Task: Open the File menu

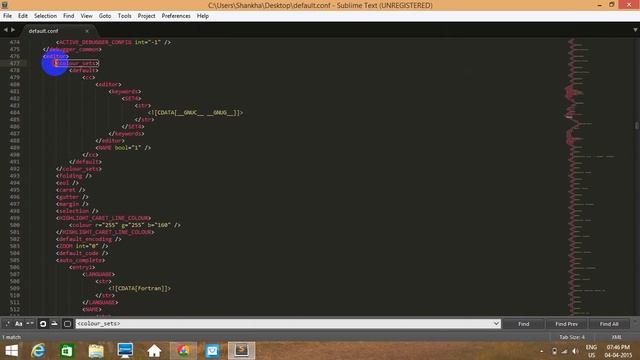Action: pyautogui.click(x=7, y=16)
